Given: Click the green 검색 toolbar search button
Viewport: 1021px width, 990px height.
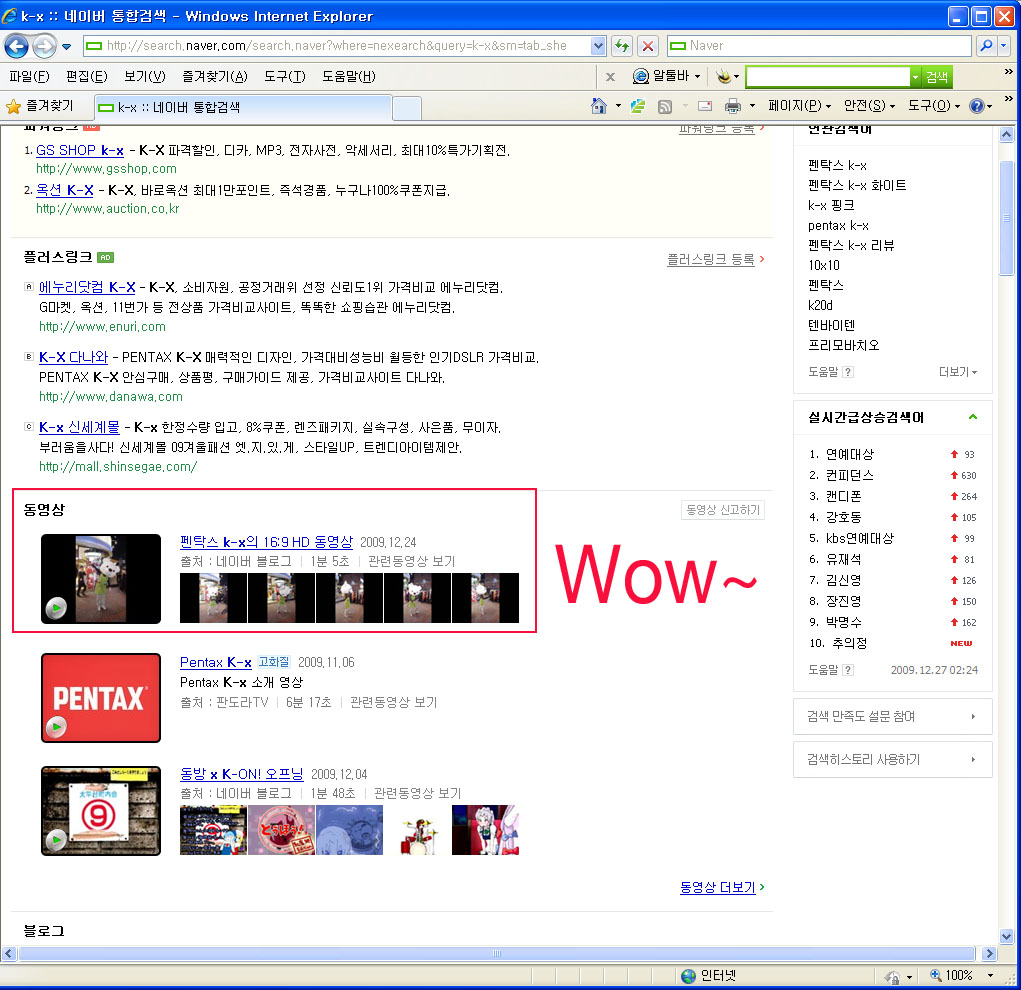Looking at the screenshot, I should tap(936, 77).
